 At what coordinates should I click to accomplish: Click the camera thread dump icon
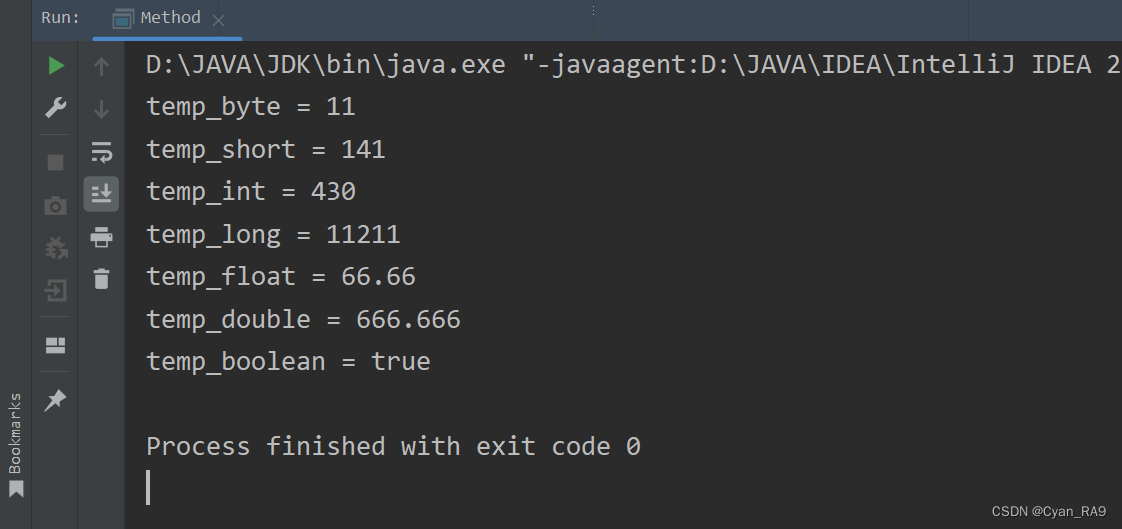(56, 207)
